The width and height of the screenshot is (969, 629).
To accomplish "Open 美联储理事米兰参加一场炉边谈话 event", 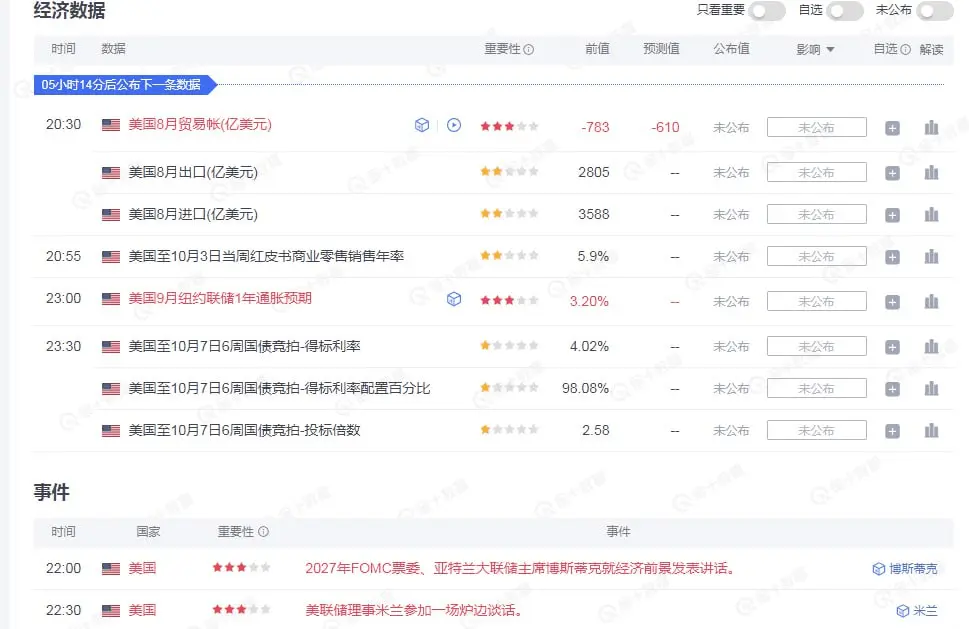I will 415,610.
